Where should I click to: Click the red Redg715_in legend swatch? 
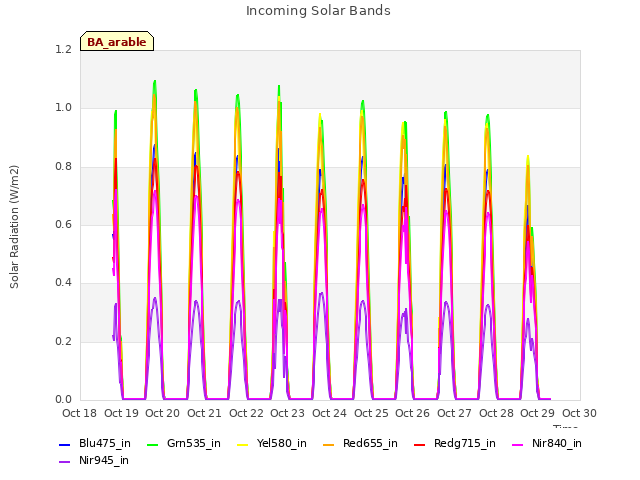420,444
